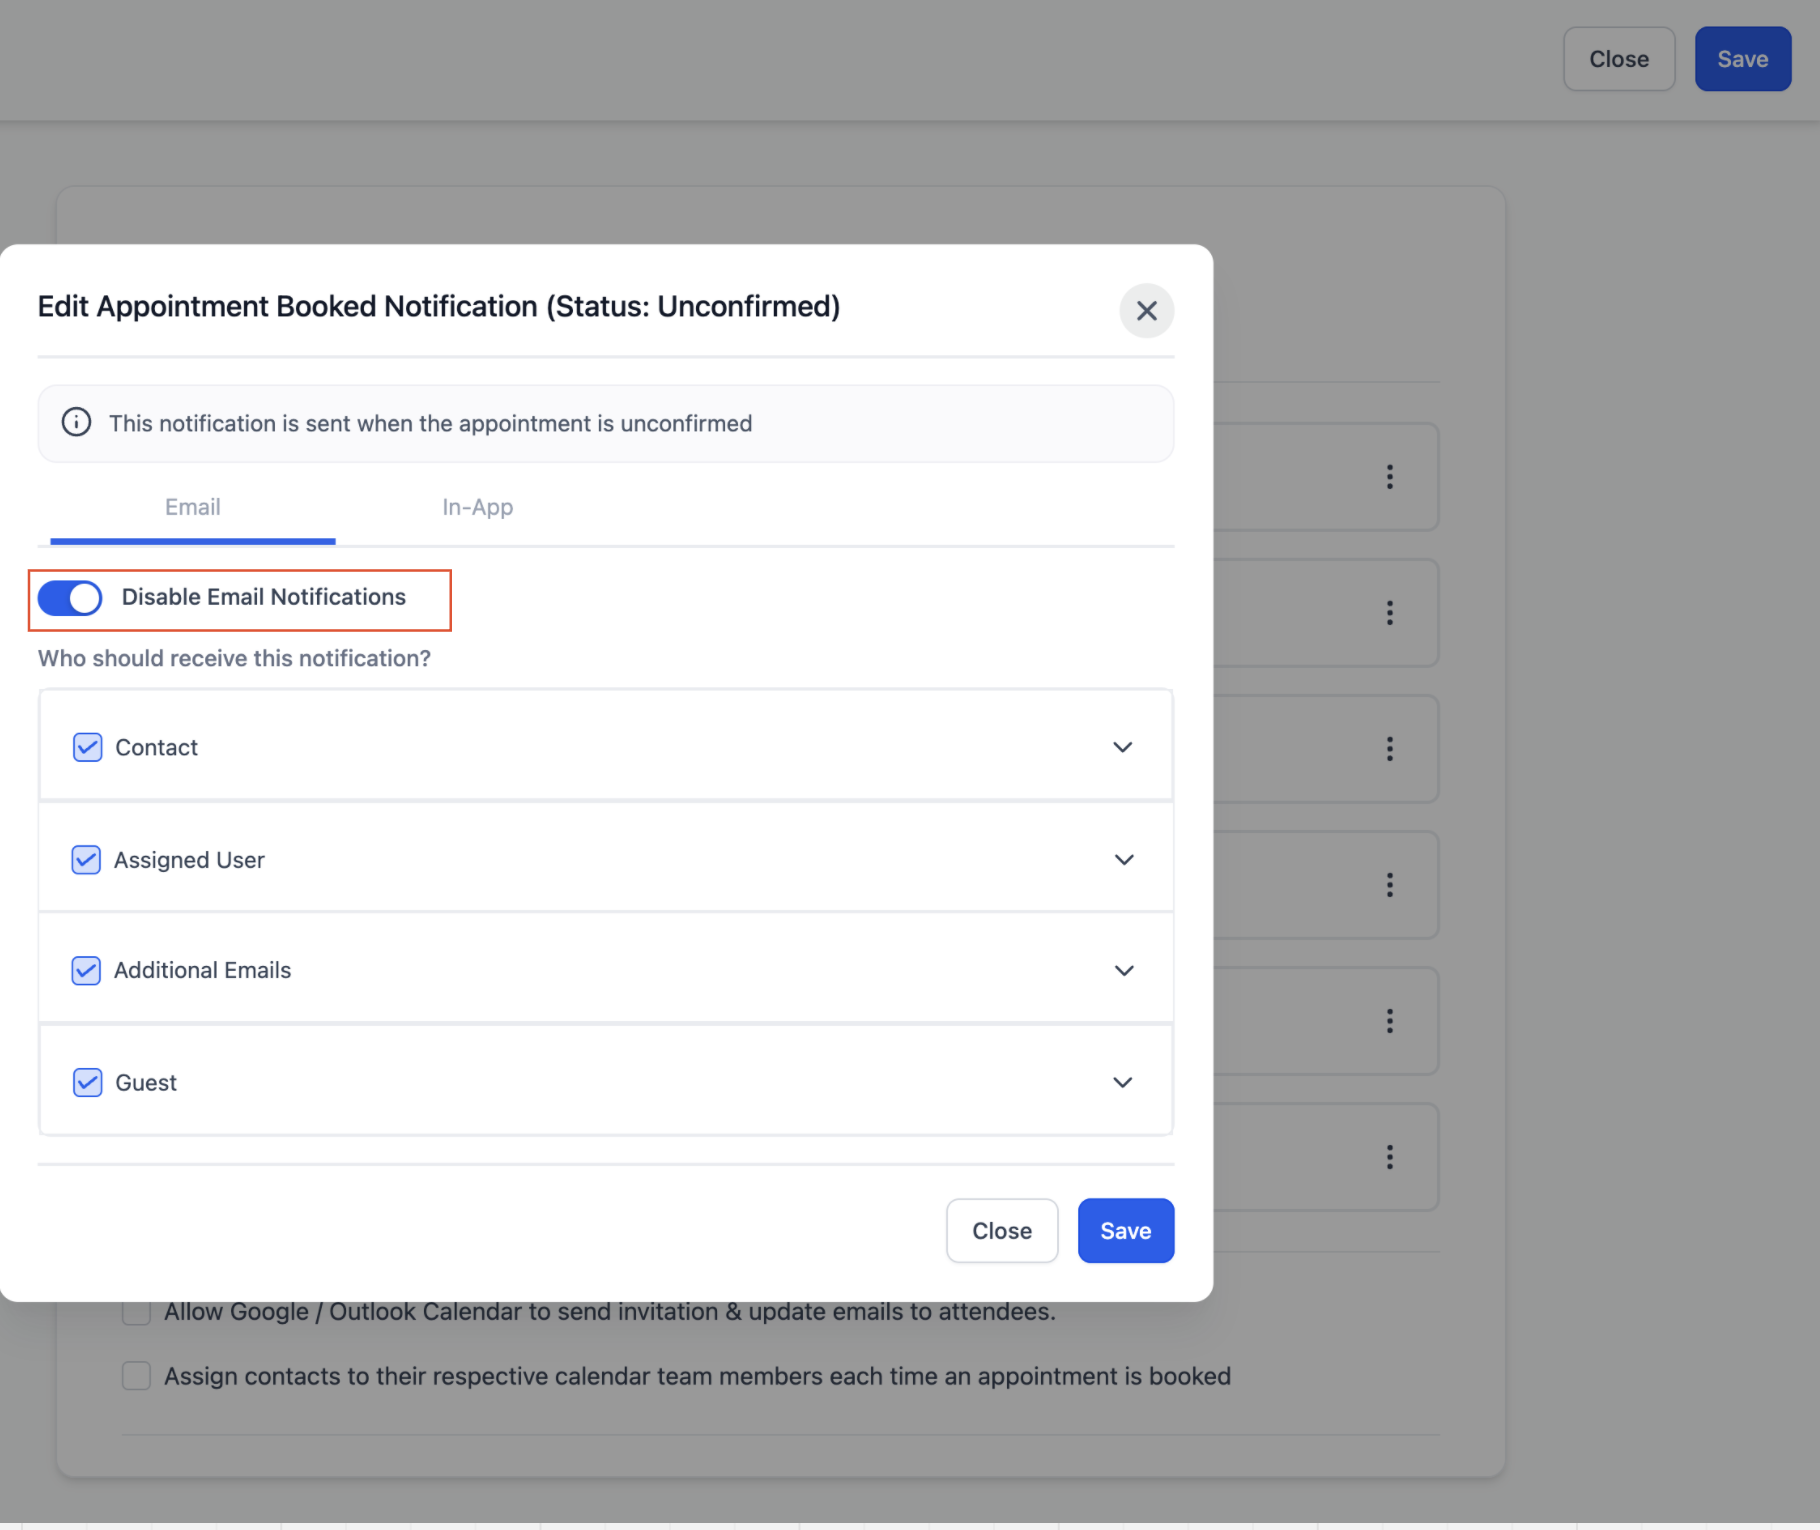This screenshot has width=1820, height=1530.
Task: Close the notification dialog with the X icon
Action: point(1146,311)
